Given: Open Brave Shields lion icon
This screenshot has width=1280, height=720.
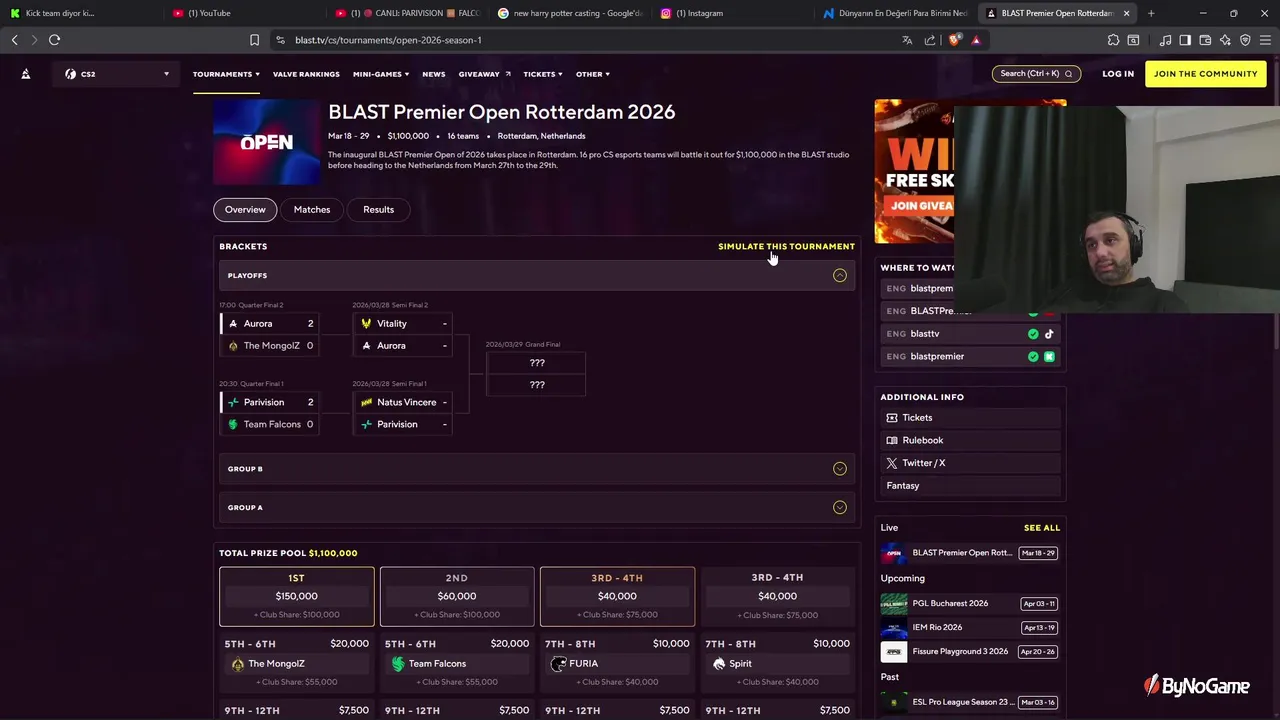Looking at the screenshot, I should click(955, 40).
